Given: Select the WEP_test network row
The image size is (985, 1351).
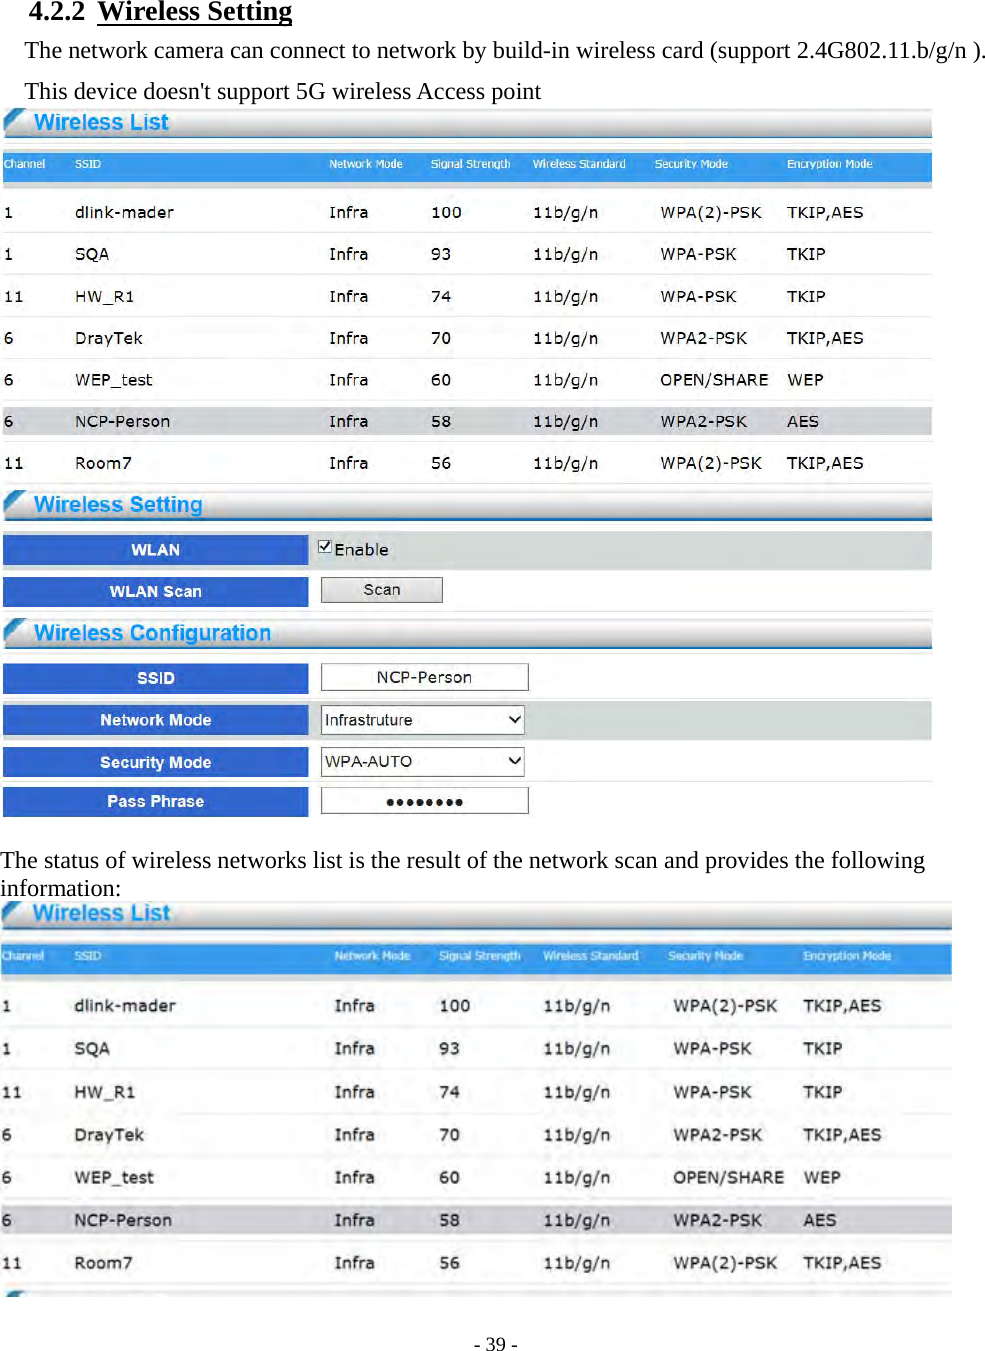Looking at the screenshot, I should pos(113,379).
